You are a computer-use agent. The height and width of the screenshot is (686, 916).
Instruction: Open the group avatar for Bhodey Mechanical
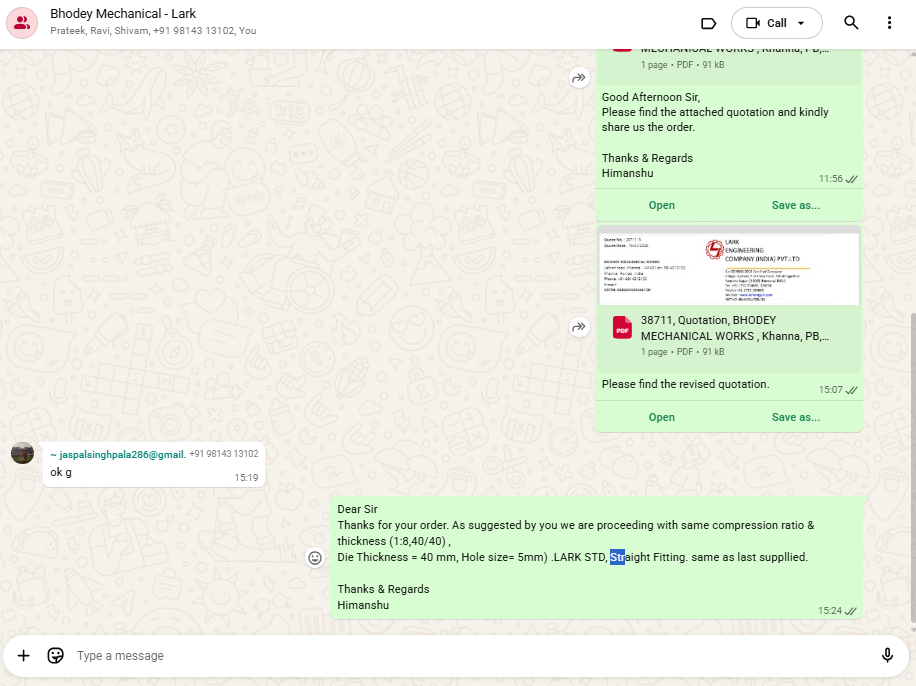point(22,22)
